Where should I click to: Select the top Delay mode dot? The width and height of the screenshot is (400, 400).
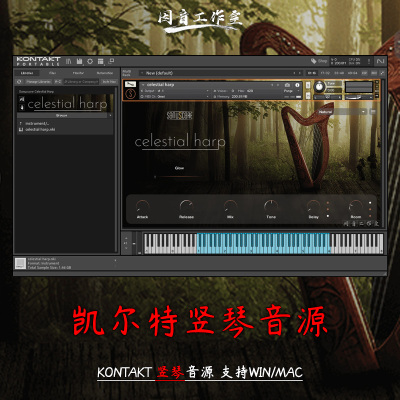328,203
